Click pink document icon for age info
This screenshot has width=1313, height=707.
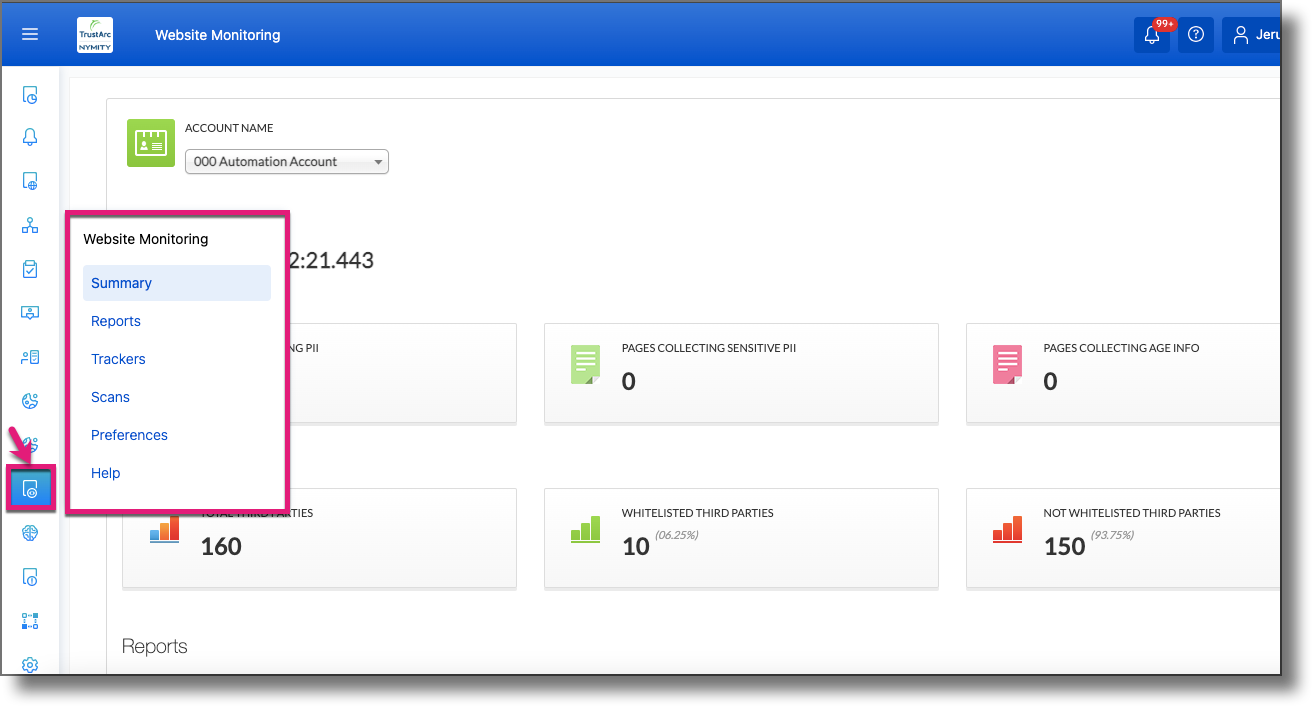pos(1007,365)
